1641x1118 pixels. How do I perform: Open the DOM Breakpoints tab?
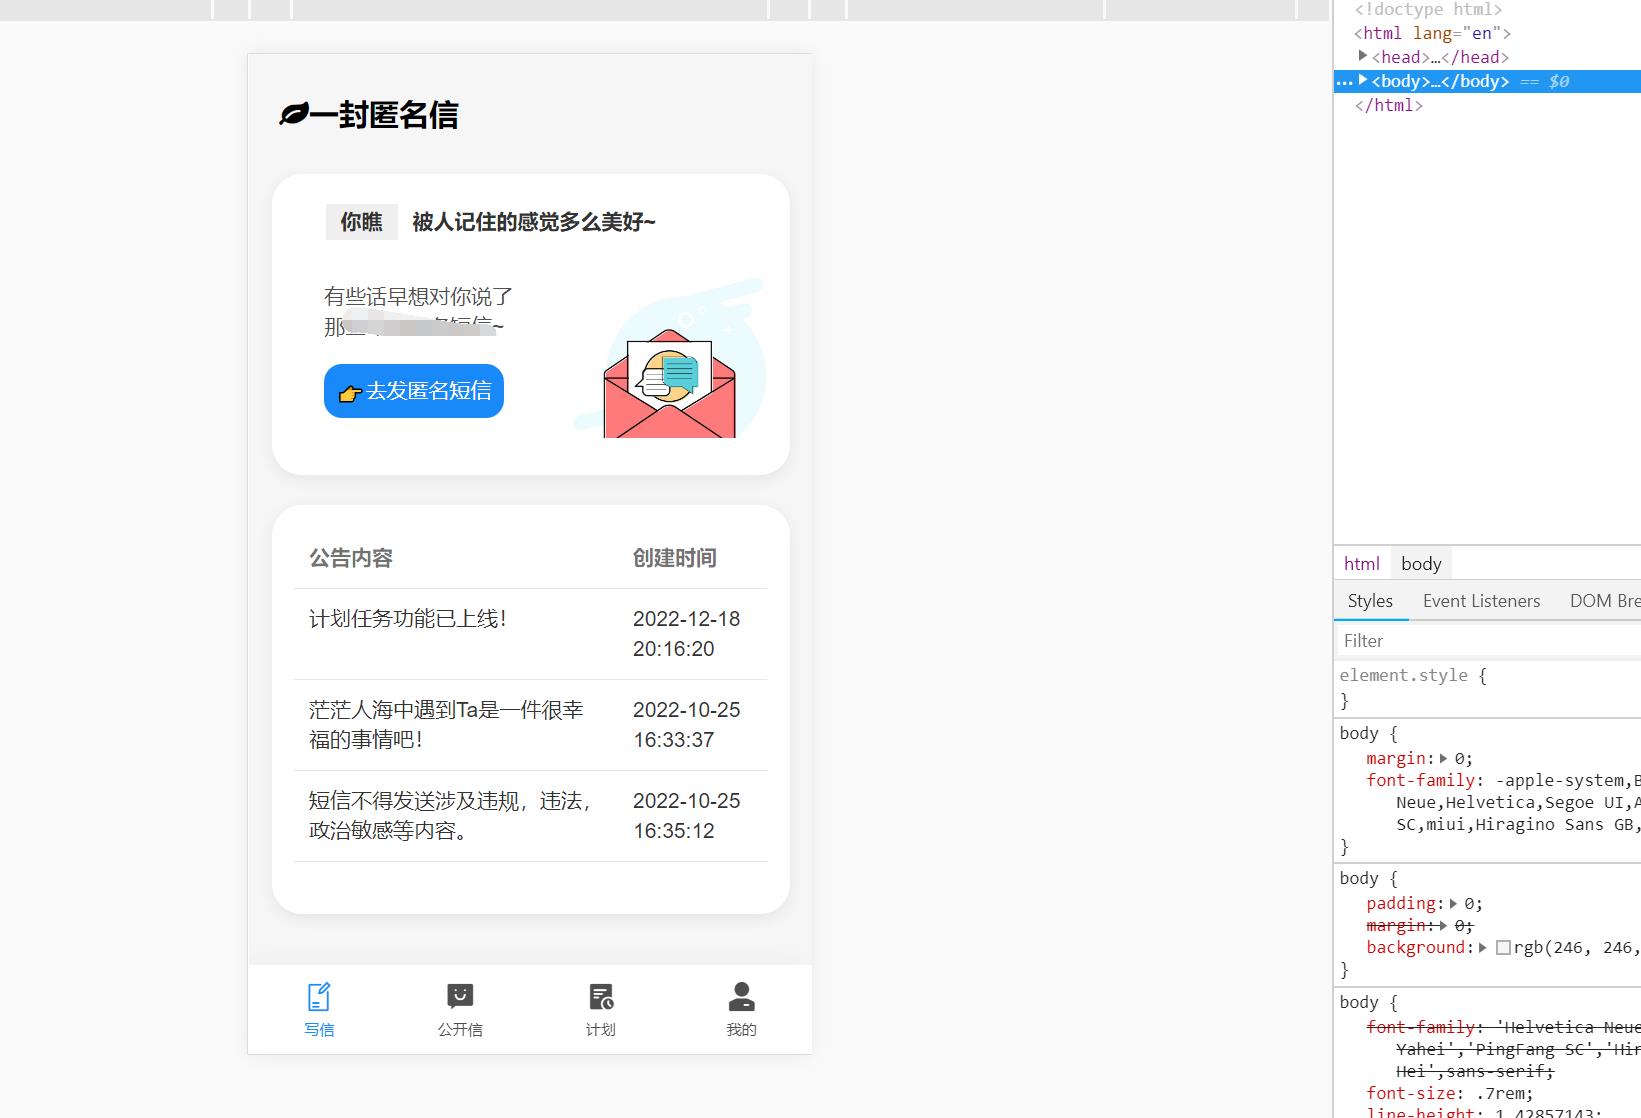pos(1603,600)
